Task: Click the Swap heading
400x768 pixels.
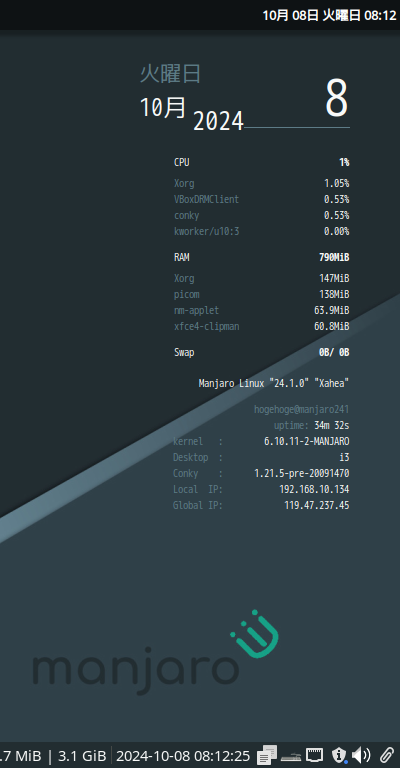Action: tap(184, 352)
